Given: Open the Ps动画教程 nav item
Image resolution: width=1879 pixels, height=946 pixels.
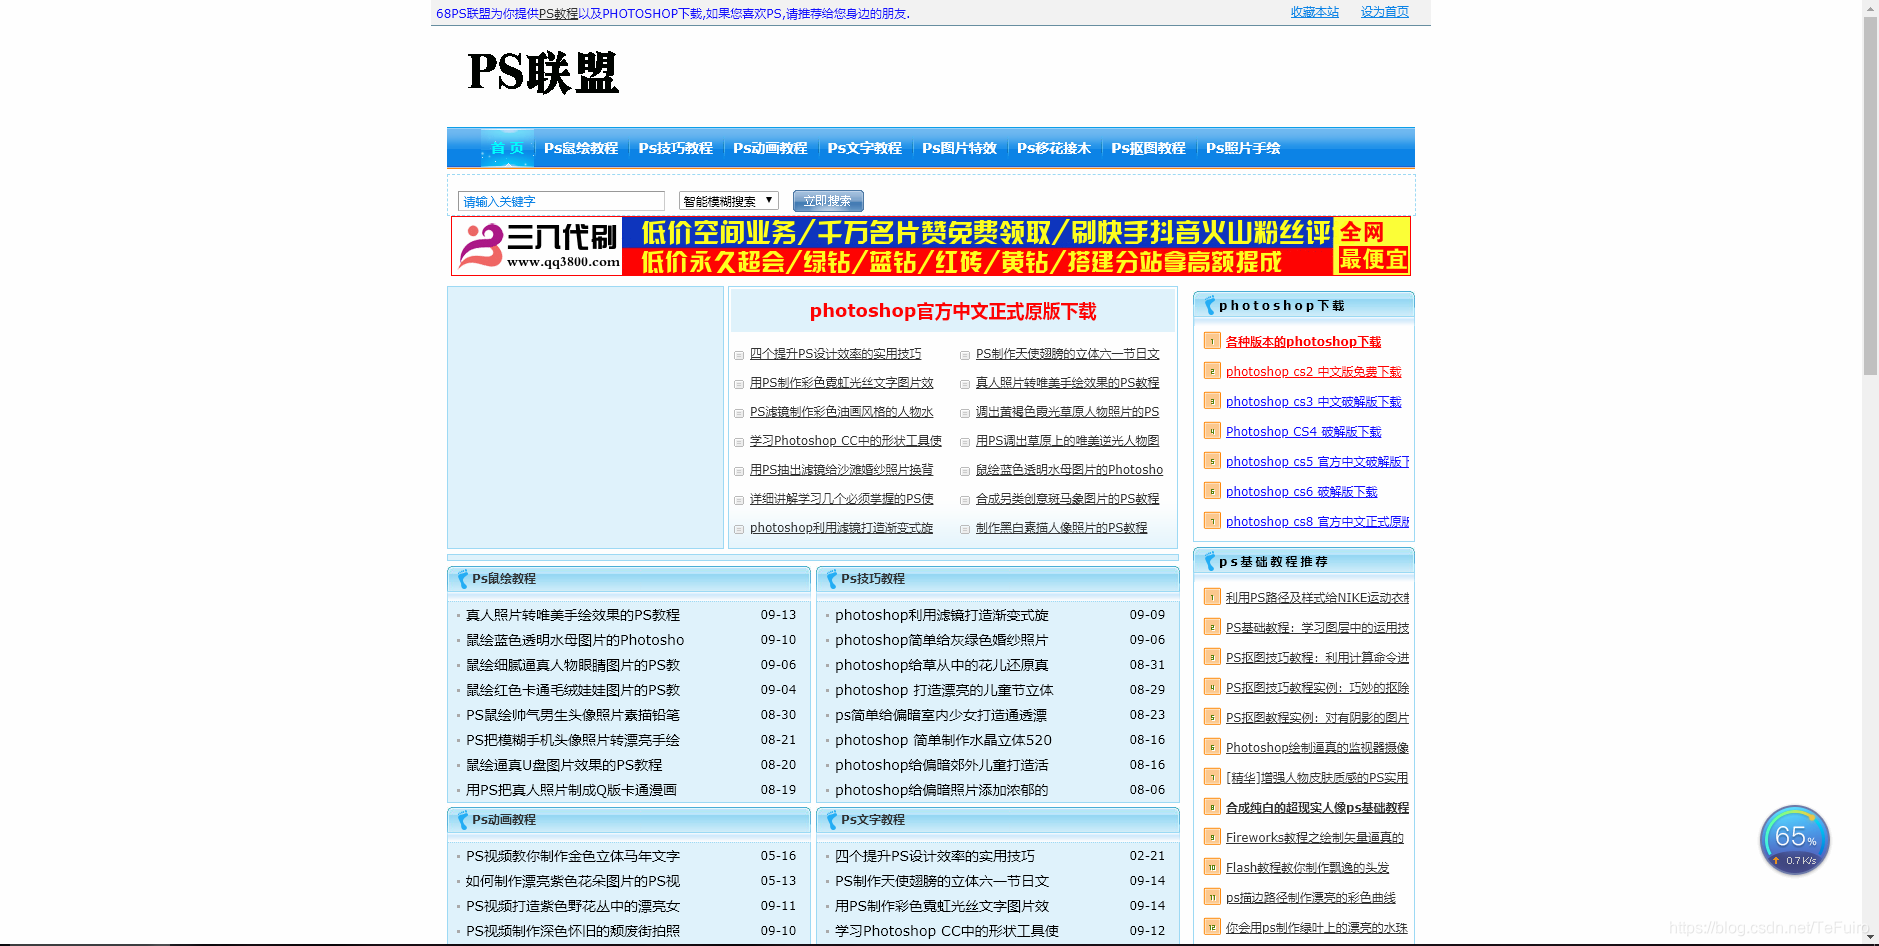Looking at the screenshot, I should (770, 148).
